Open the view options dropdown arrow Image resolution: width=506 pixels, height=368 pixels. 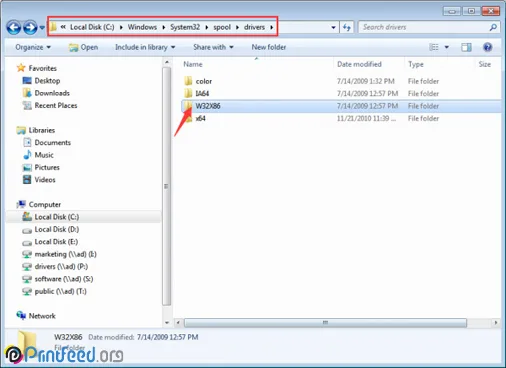(447, 47)
